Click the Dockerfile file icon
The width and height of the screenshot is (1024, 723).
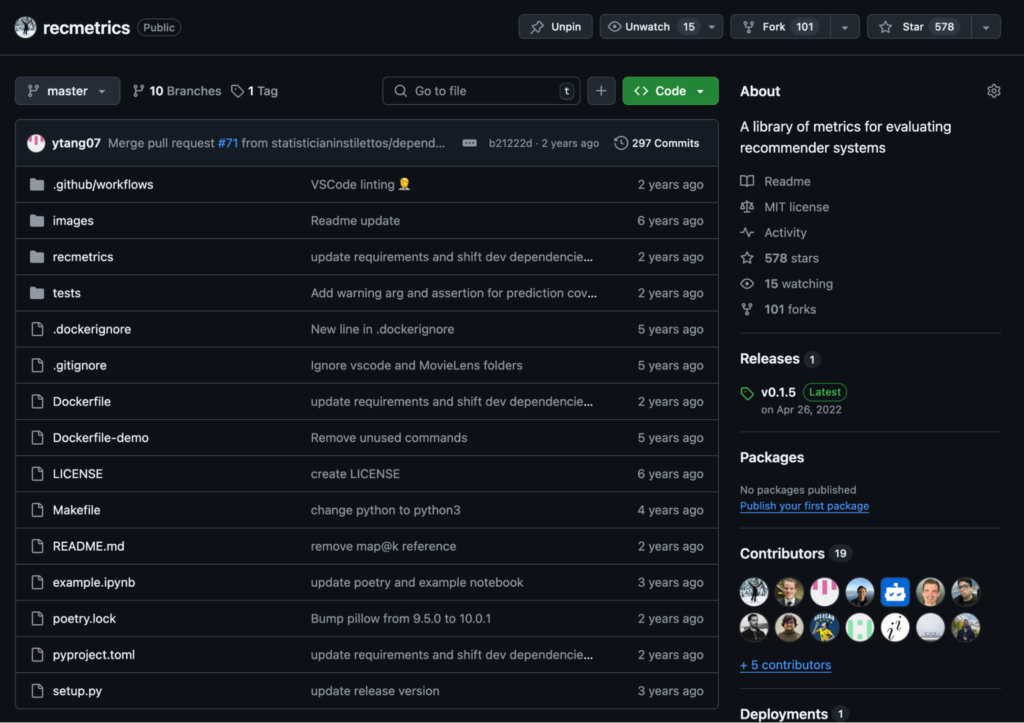tap(37, 401)
